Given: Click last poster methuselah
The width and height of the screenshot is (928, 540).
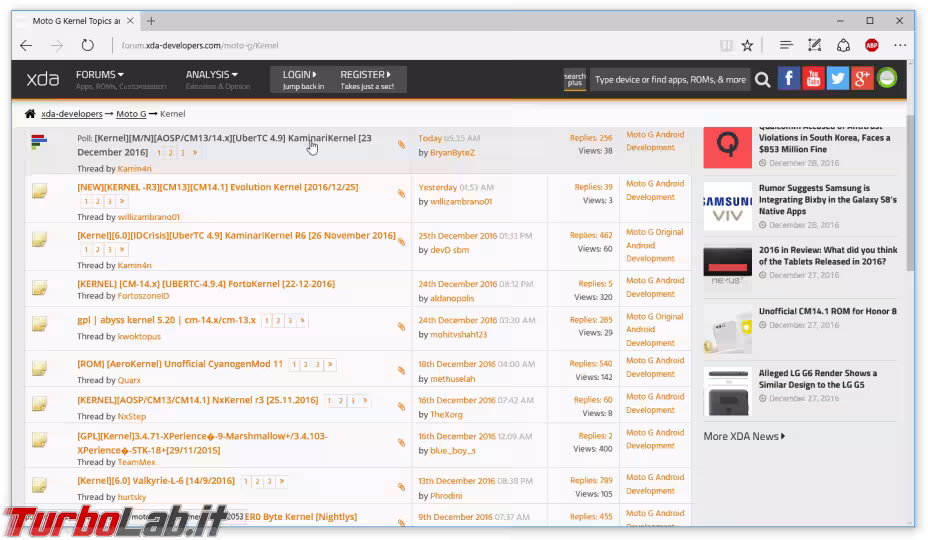Looking at the screenshot, I should 453,379.
